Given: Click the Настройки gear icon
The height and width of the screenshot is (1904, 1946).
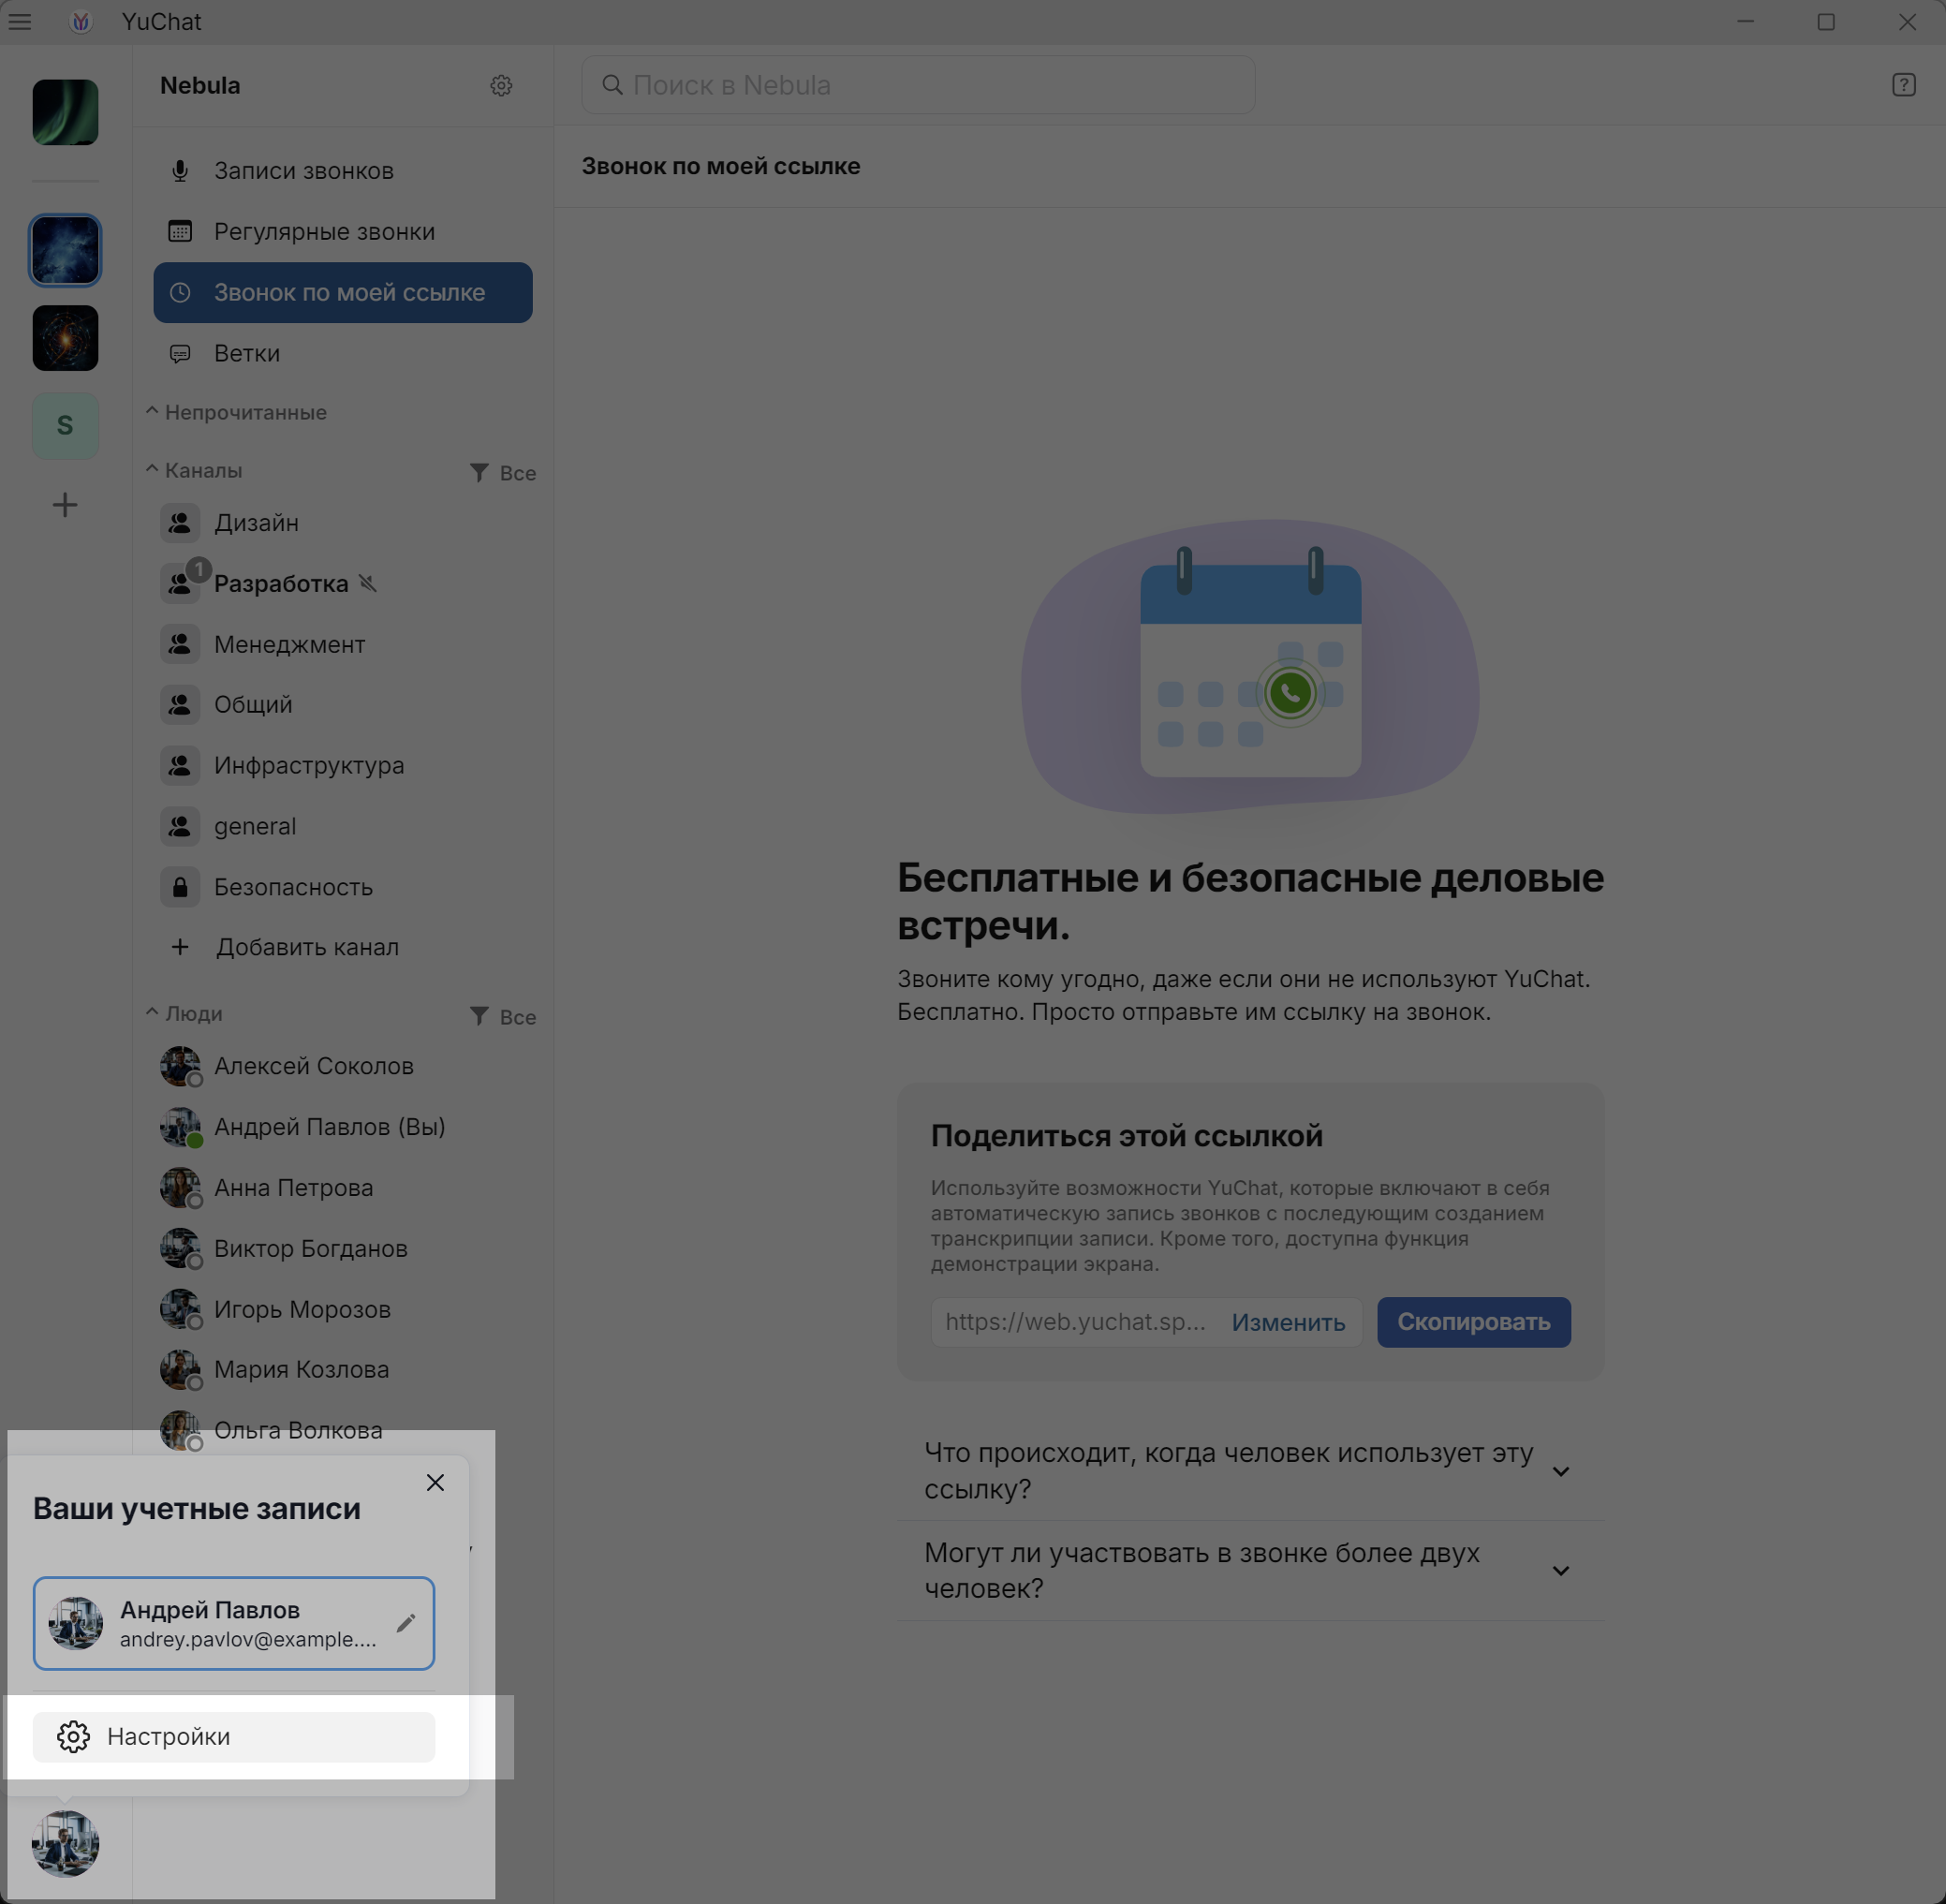Looking at the screenshot, I should [73, 1738].
